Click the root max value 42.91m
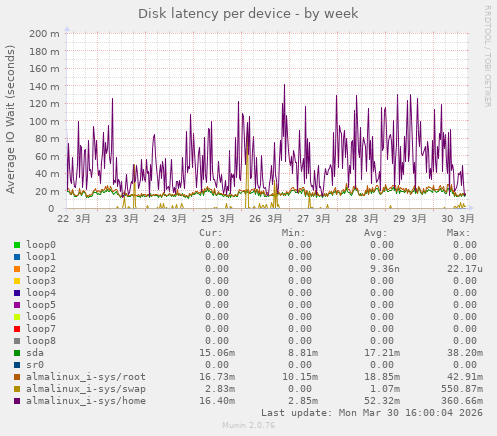Image resolution: width=497 pixels, height=436 pixels. (465, 377)
